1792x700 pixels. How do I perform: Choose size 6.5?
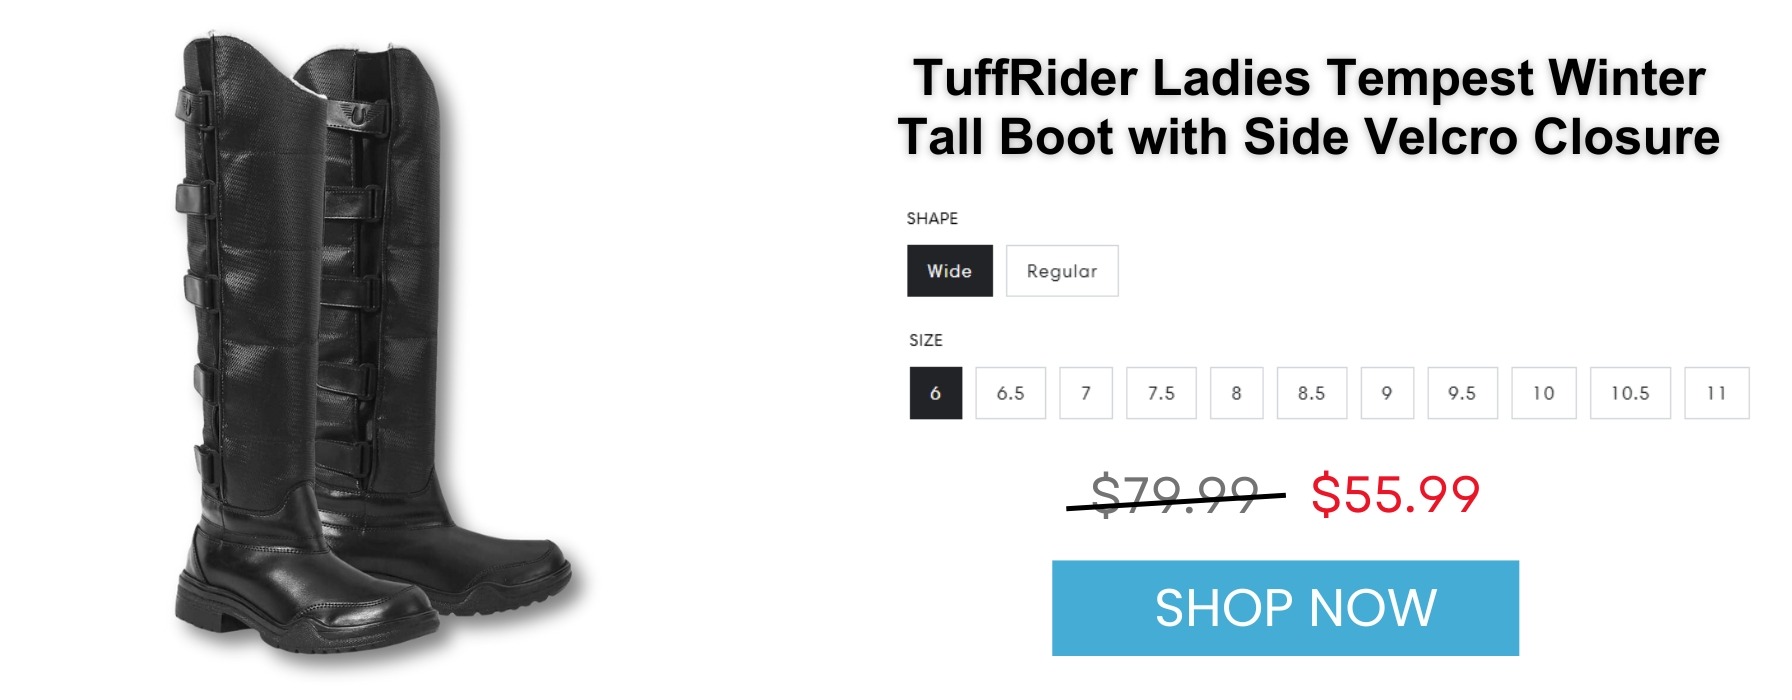1011,393
